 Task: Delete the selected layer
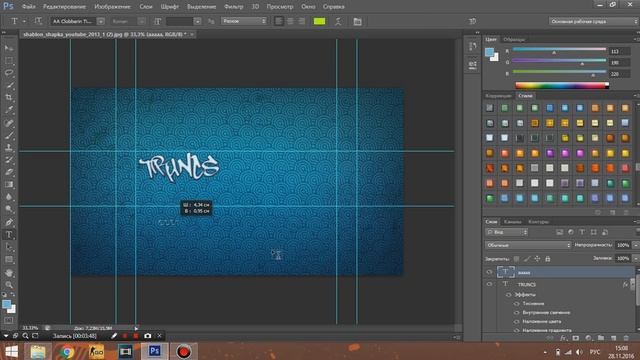(x=626, y=338)
